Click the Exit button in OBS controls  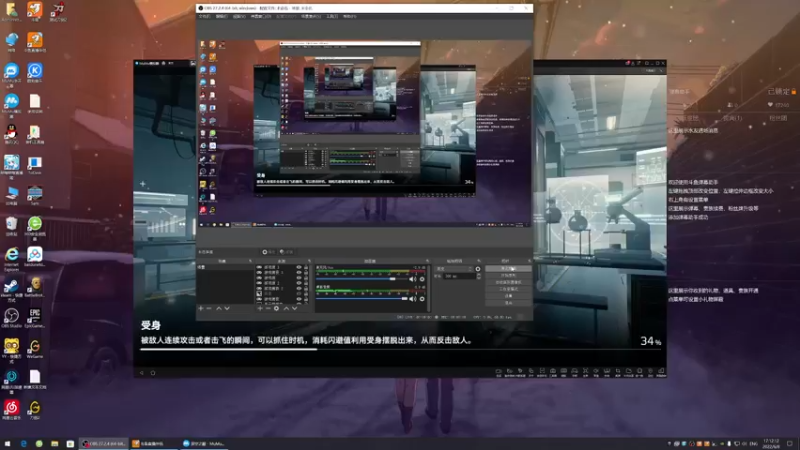click(x=508, y=303)
